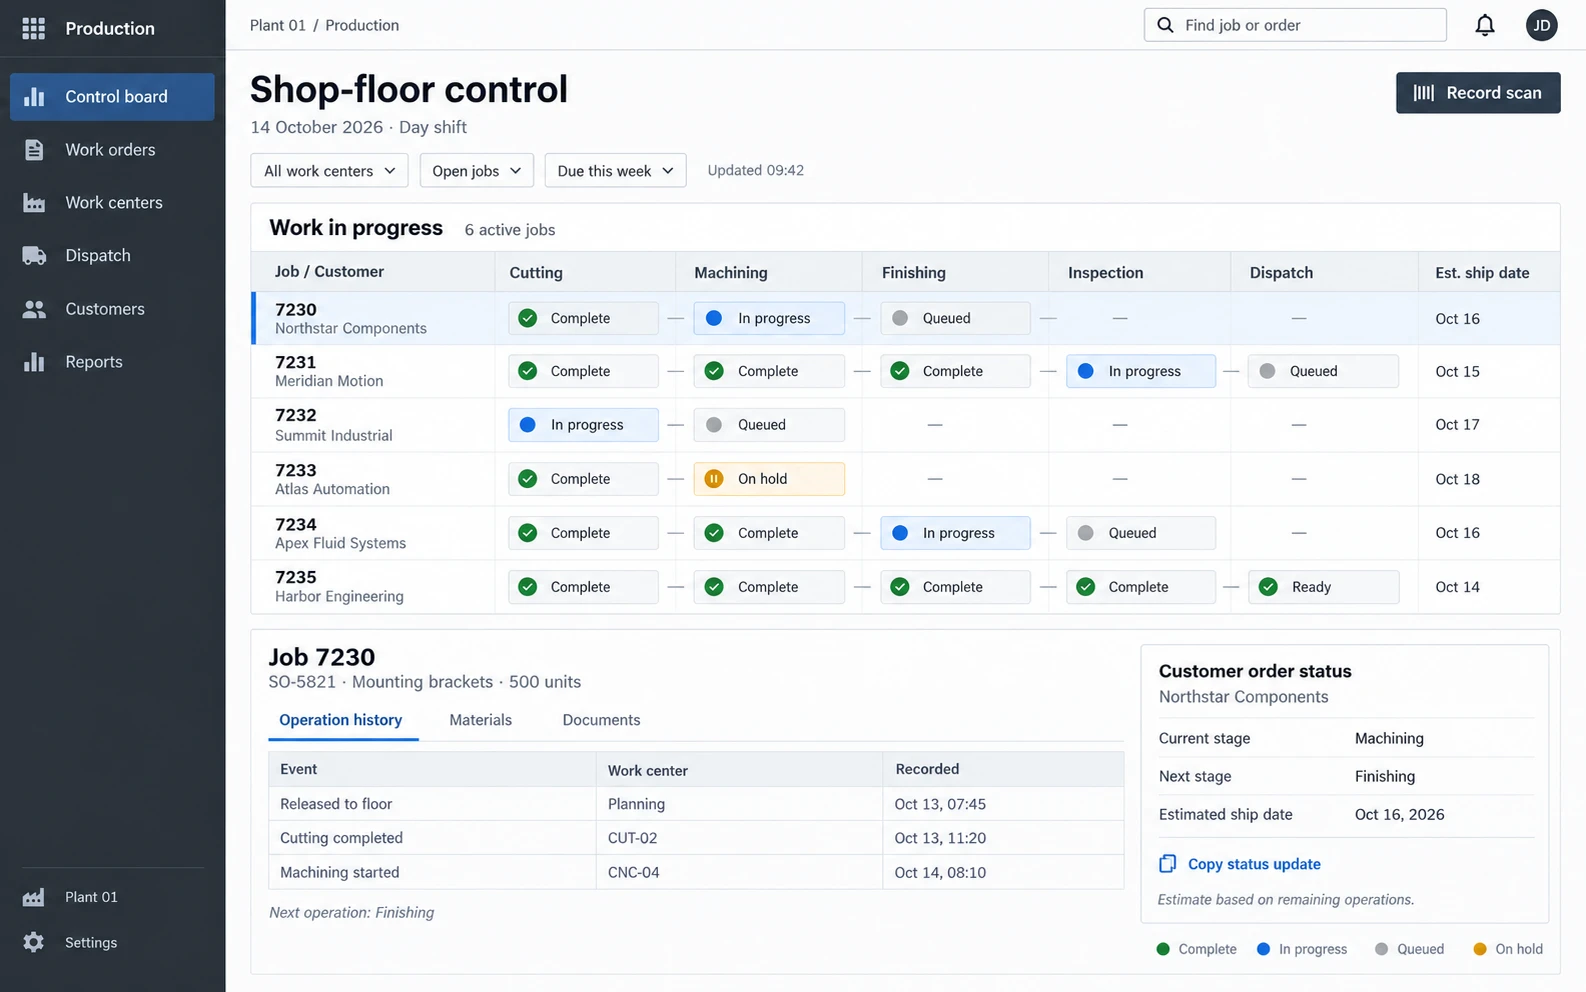The image size is (1586, 992).
Task: Click the Plant 01 factory icon
Action: coord(34,897)
